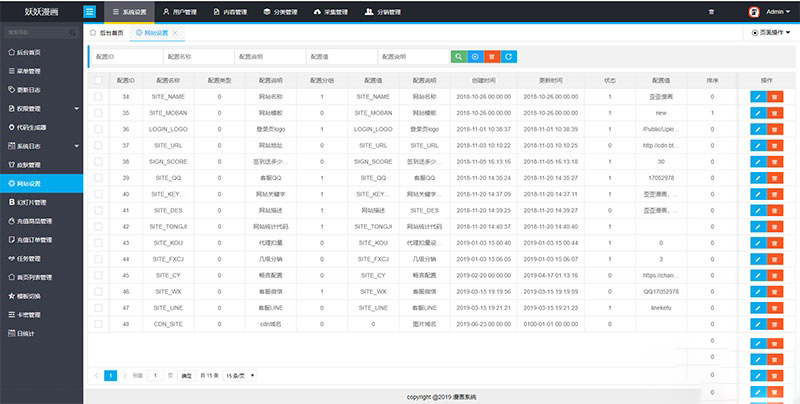Viewport: 800px width, 404px height.
Task: Edit the SITE_WX row
Action: tap(758, 292)
